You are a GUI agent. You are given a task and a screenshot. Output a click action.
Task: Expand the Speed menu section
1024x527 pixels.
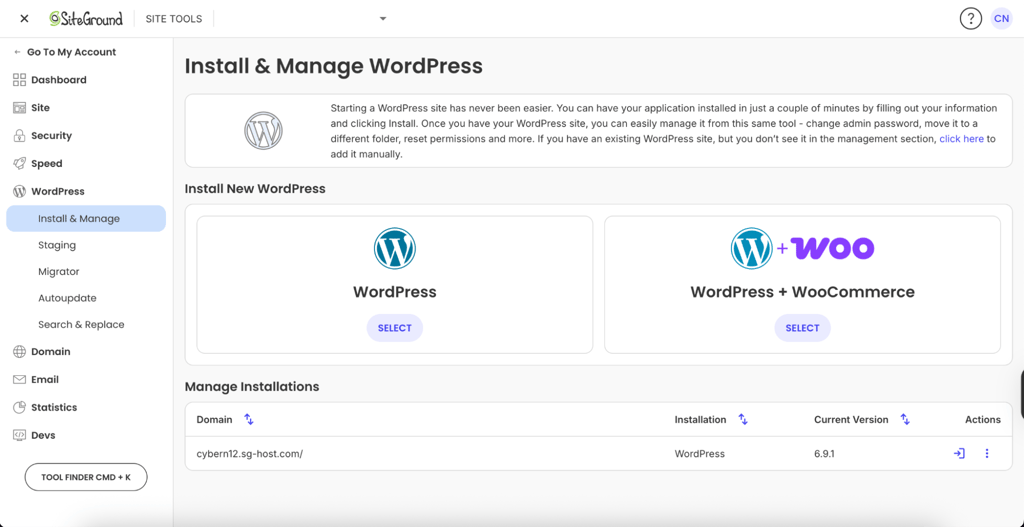pyautogui.click(x=47, y=163)
